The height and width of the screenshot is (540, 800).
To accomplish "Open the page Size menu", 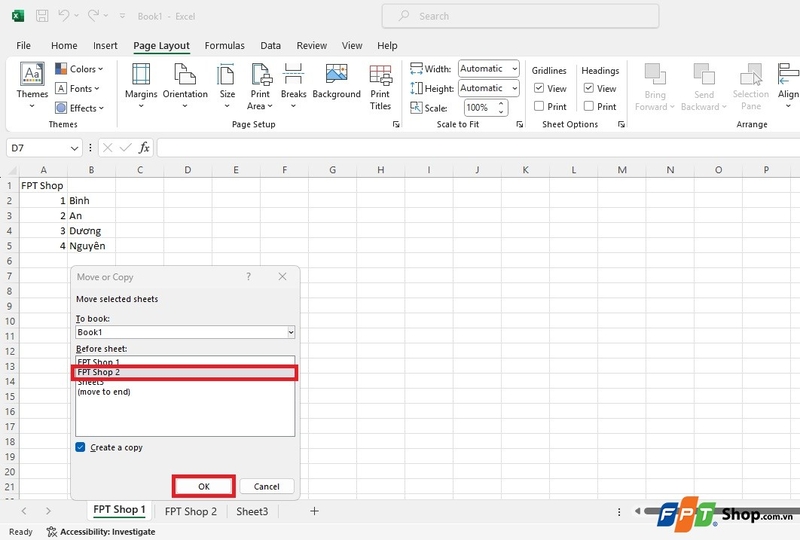I will (x=227, y=86).
